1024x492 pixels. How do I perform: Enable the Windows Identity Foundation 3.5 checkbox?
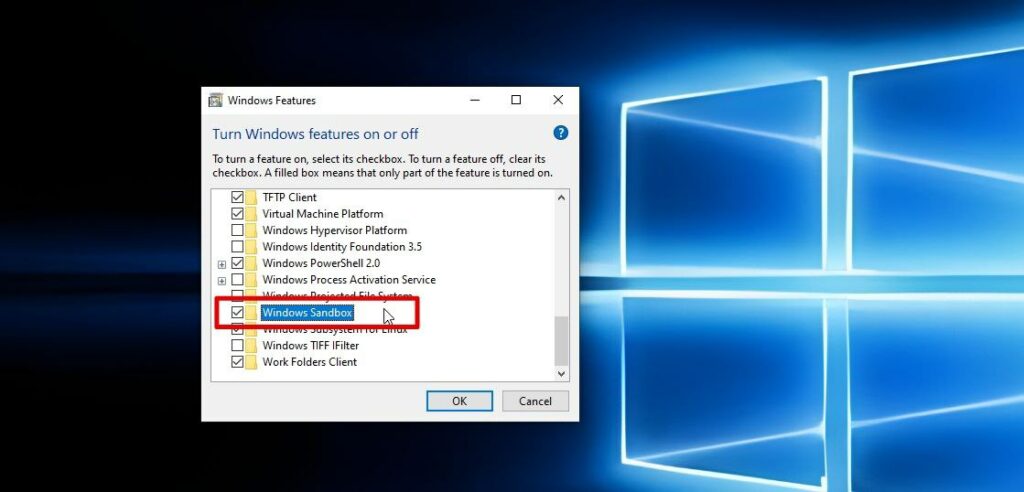click(x=237, y=247)
